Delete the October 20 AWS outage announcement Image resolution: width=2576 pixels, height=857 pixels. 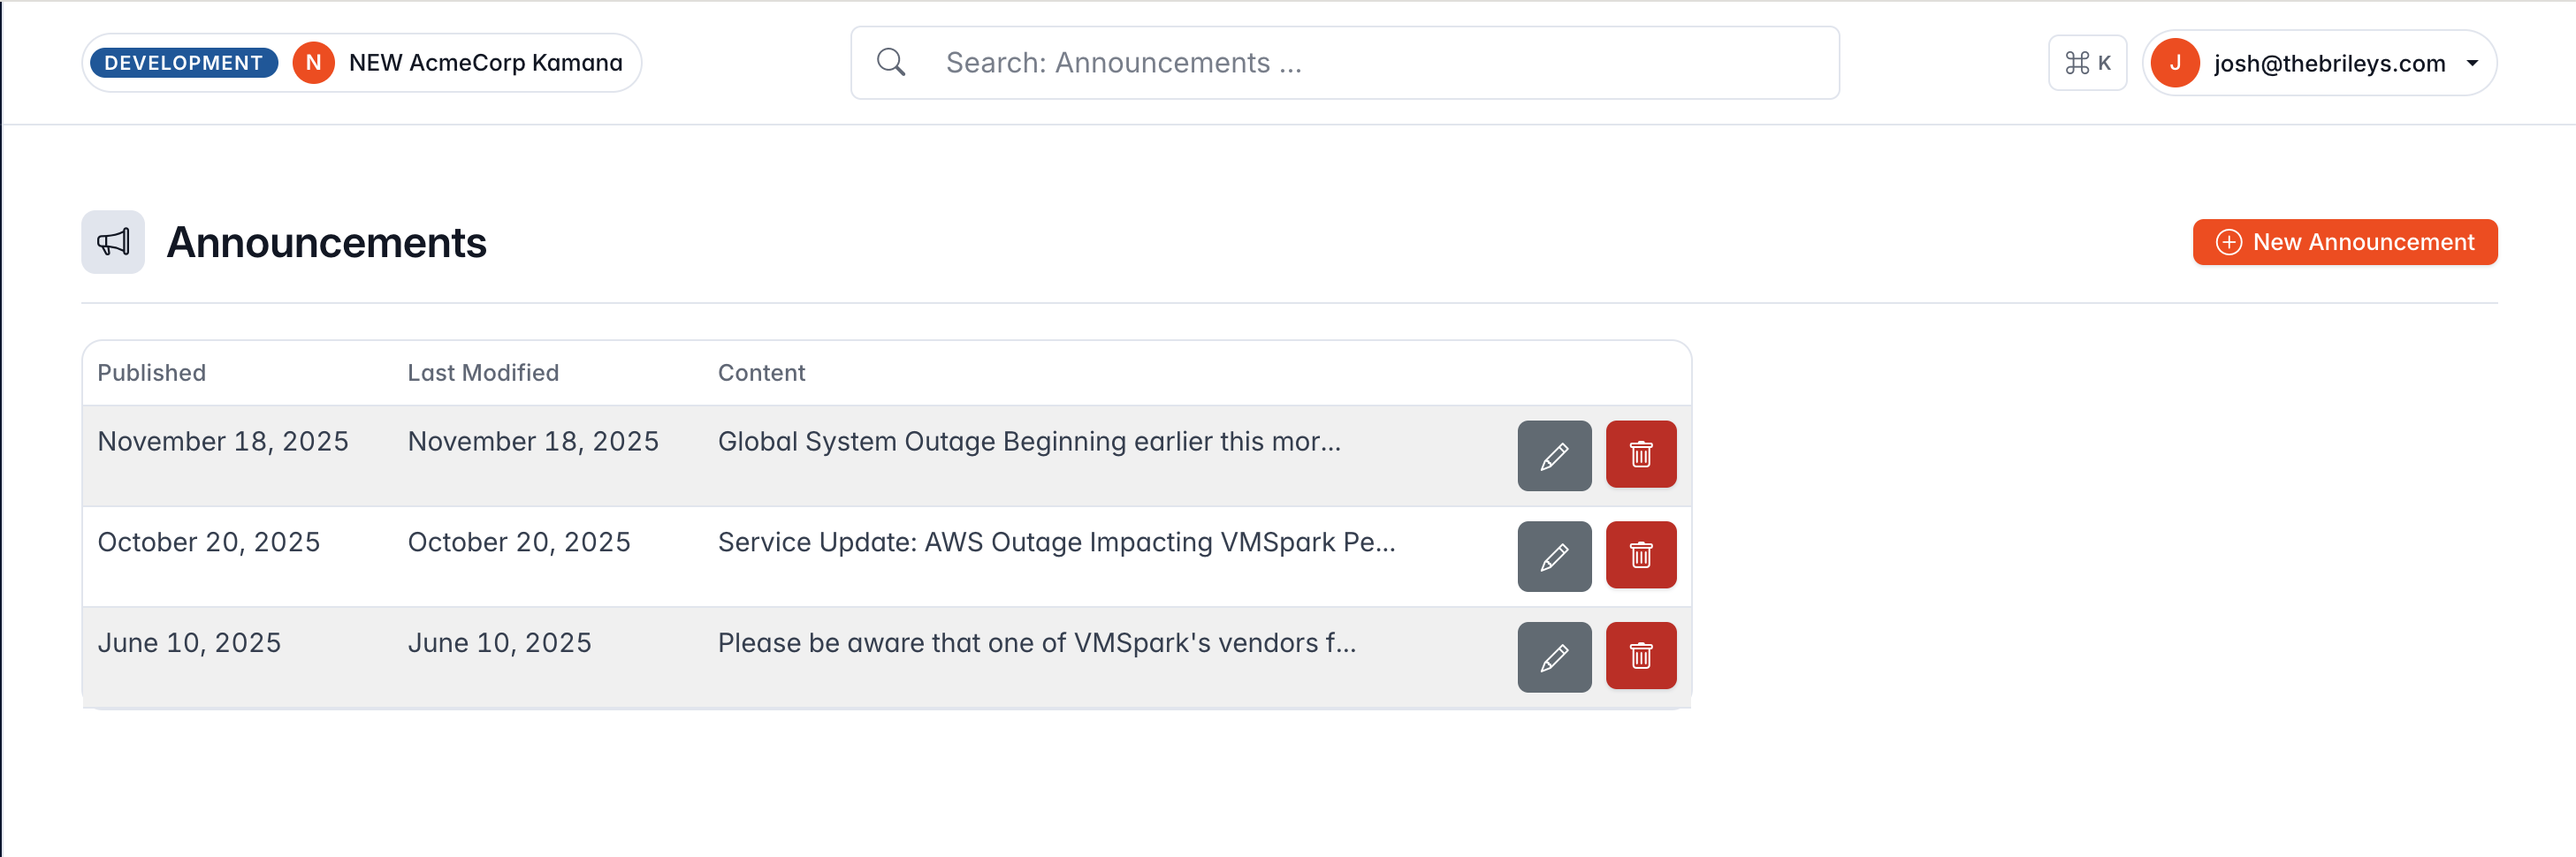1641,556
